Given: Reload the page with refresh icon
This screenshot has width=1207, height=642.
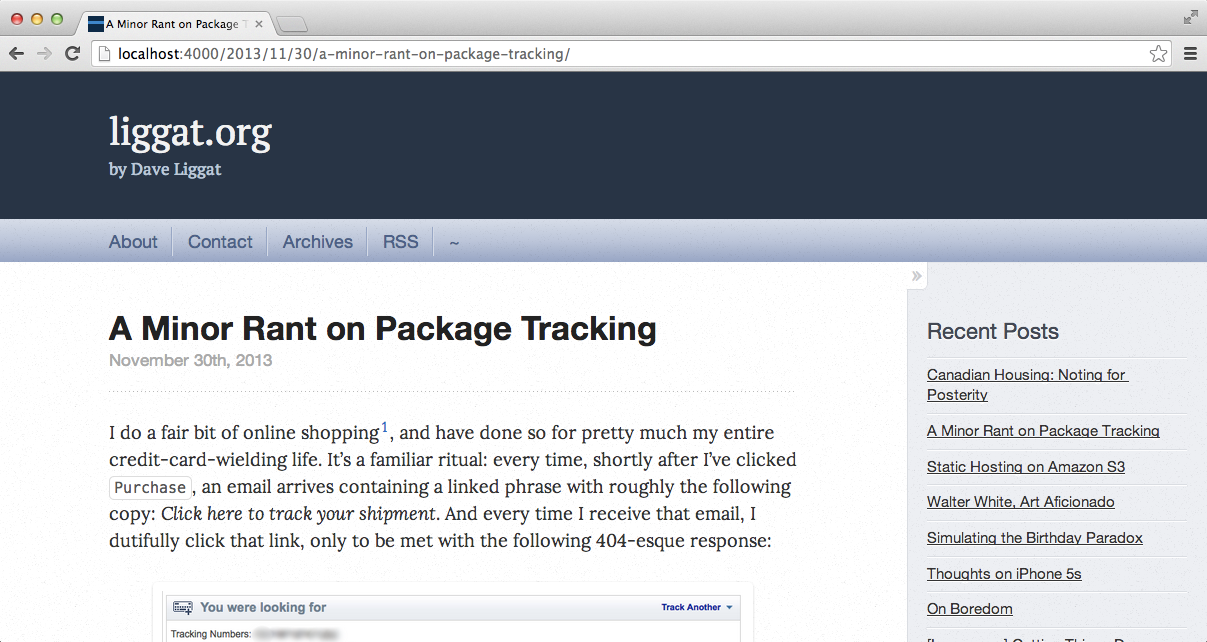Looking at the screenshot, I should tap(72, 54).
